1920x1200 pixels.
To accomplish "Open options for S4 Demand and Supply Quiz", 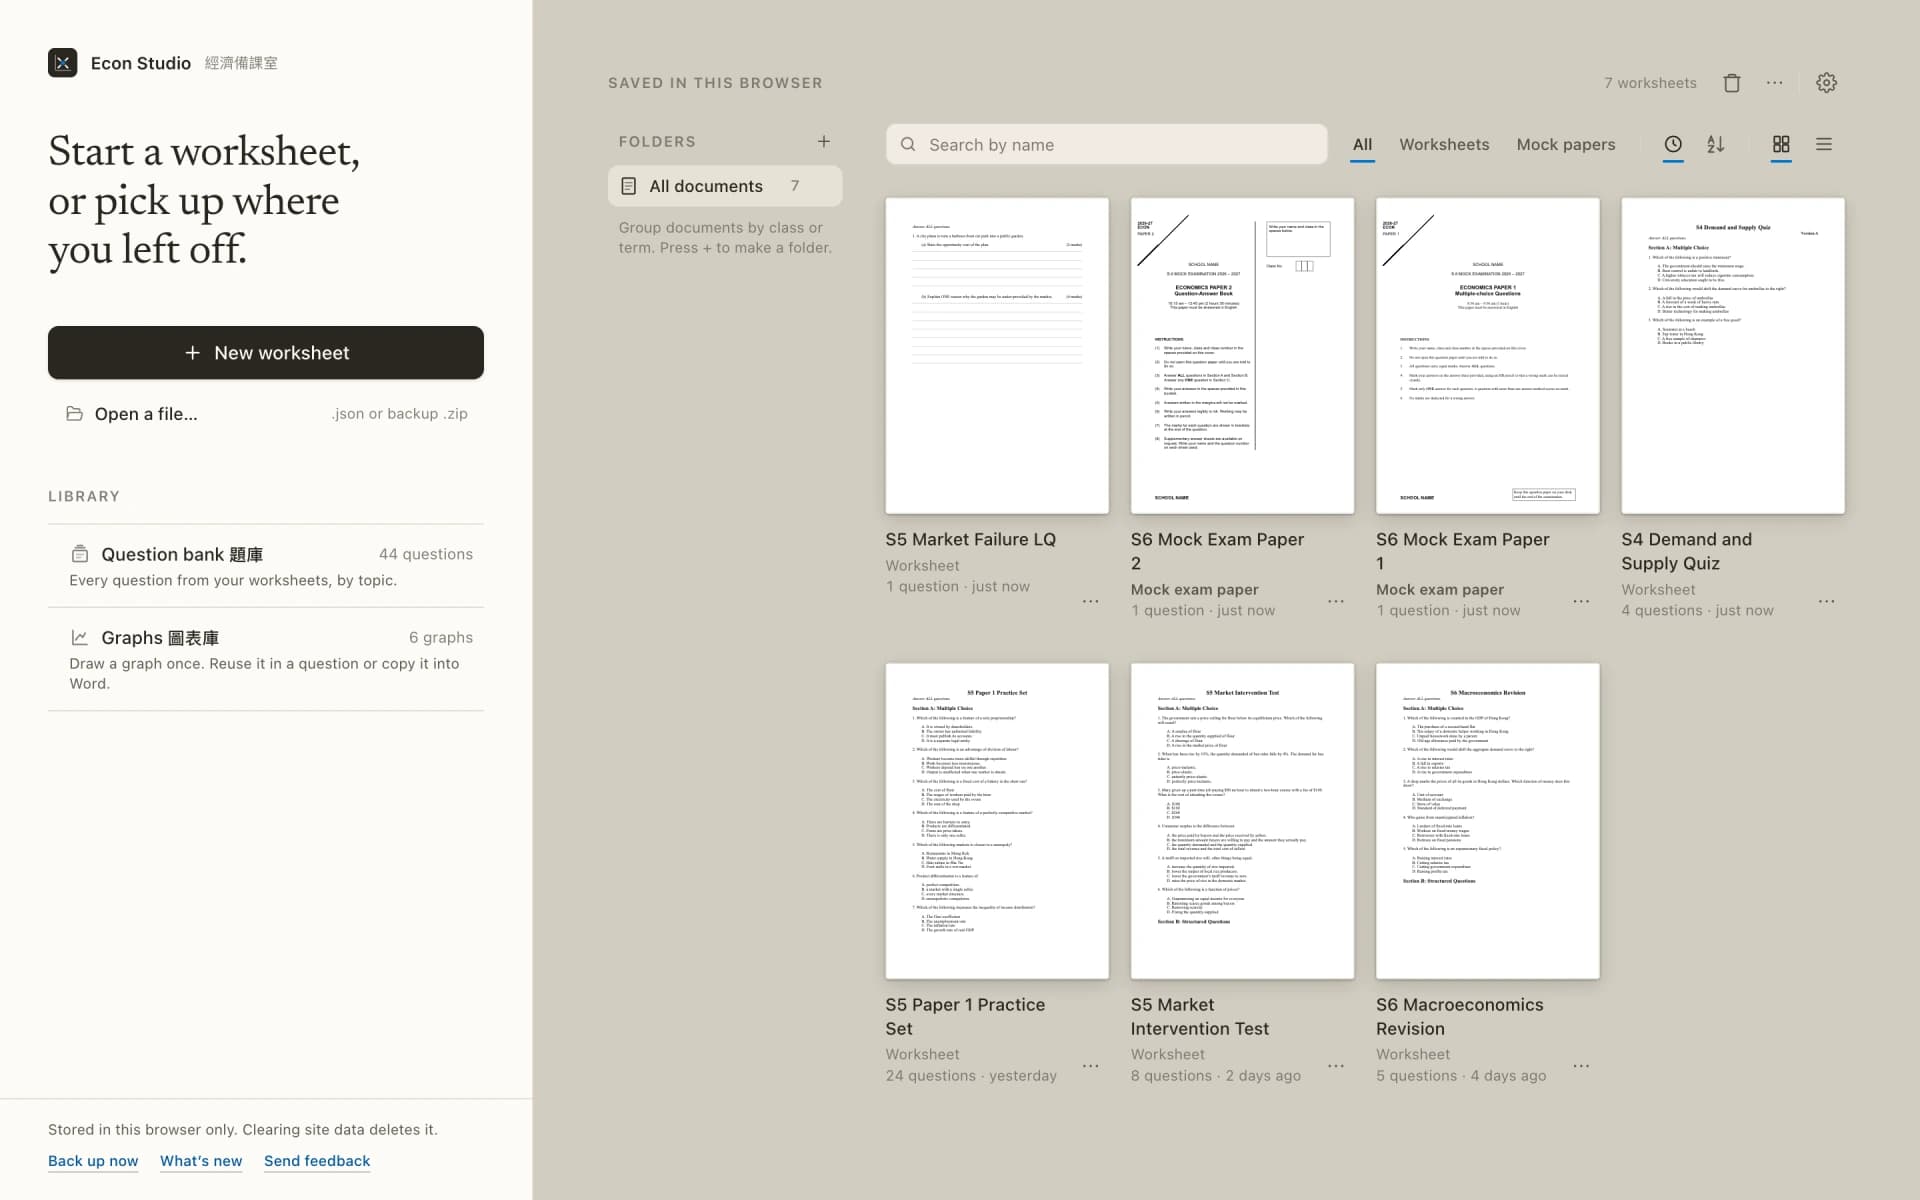I will [1826, 601].
